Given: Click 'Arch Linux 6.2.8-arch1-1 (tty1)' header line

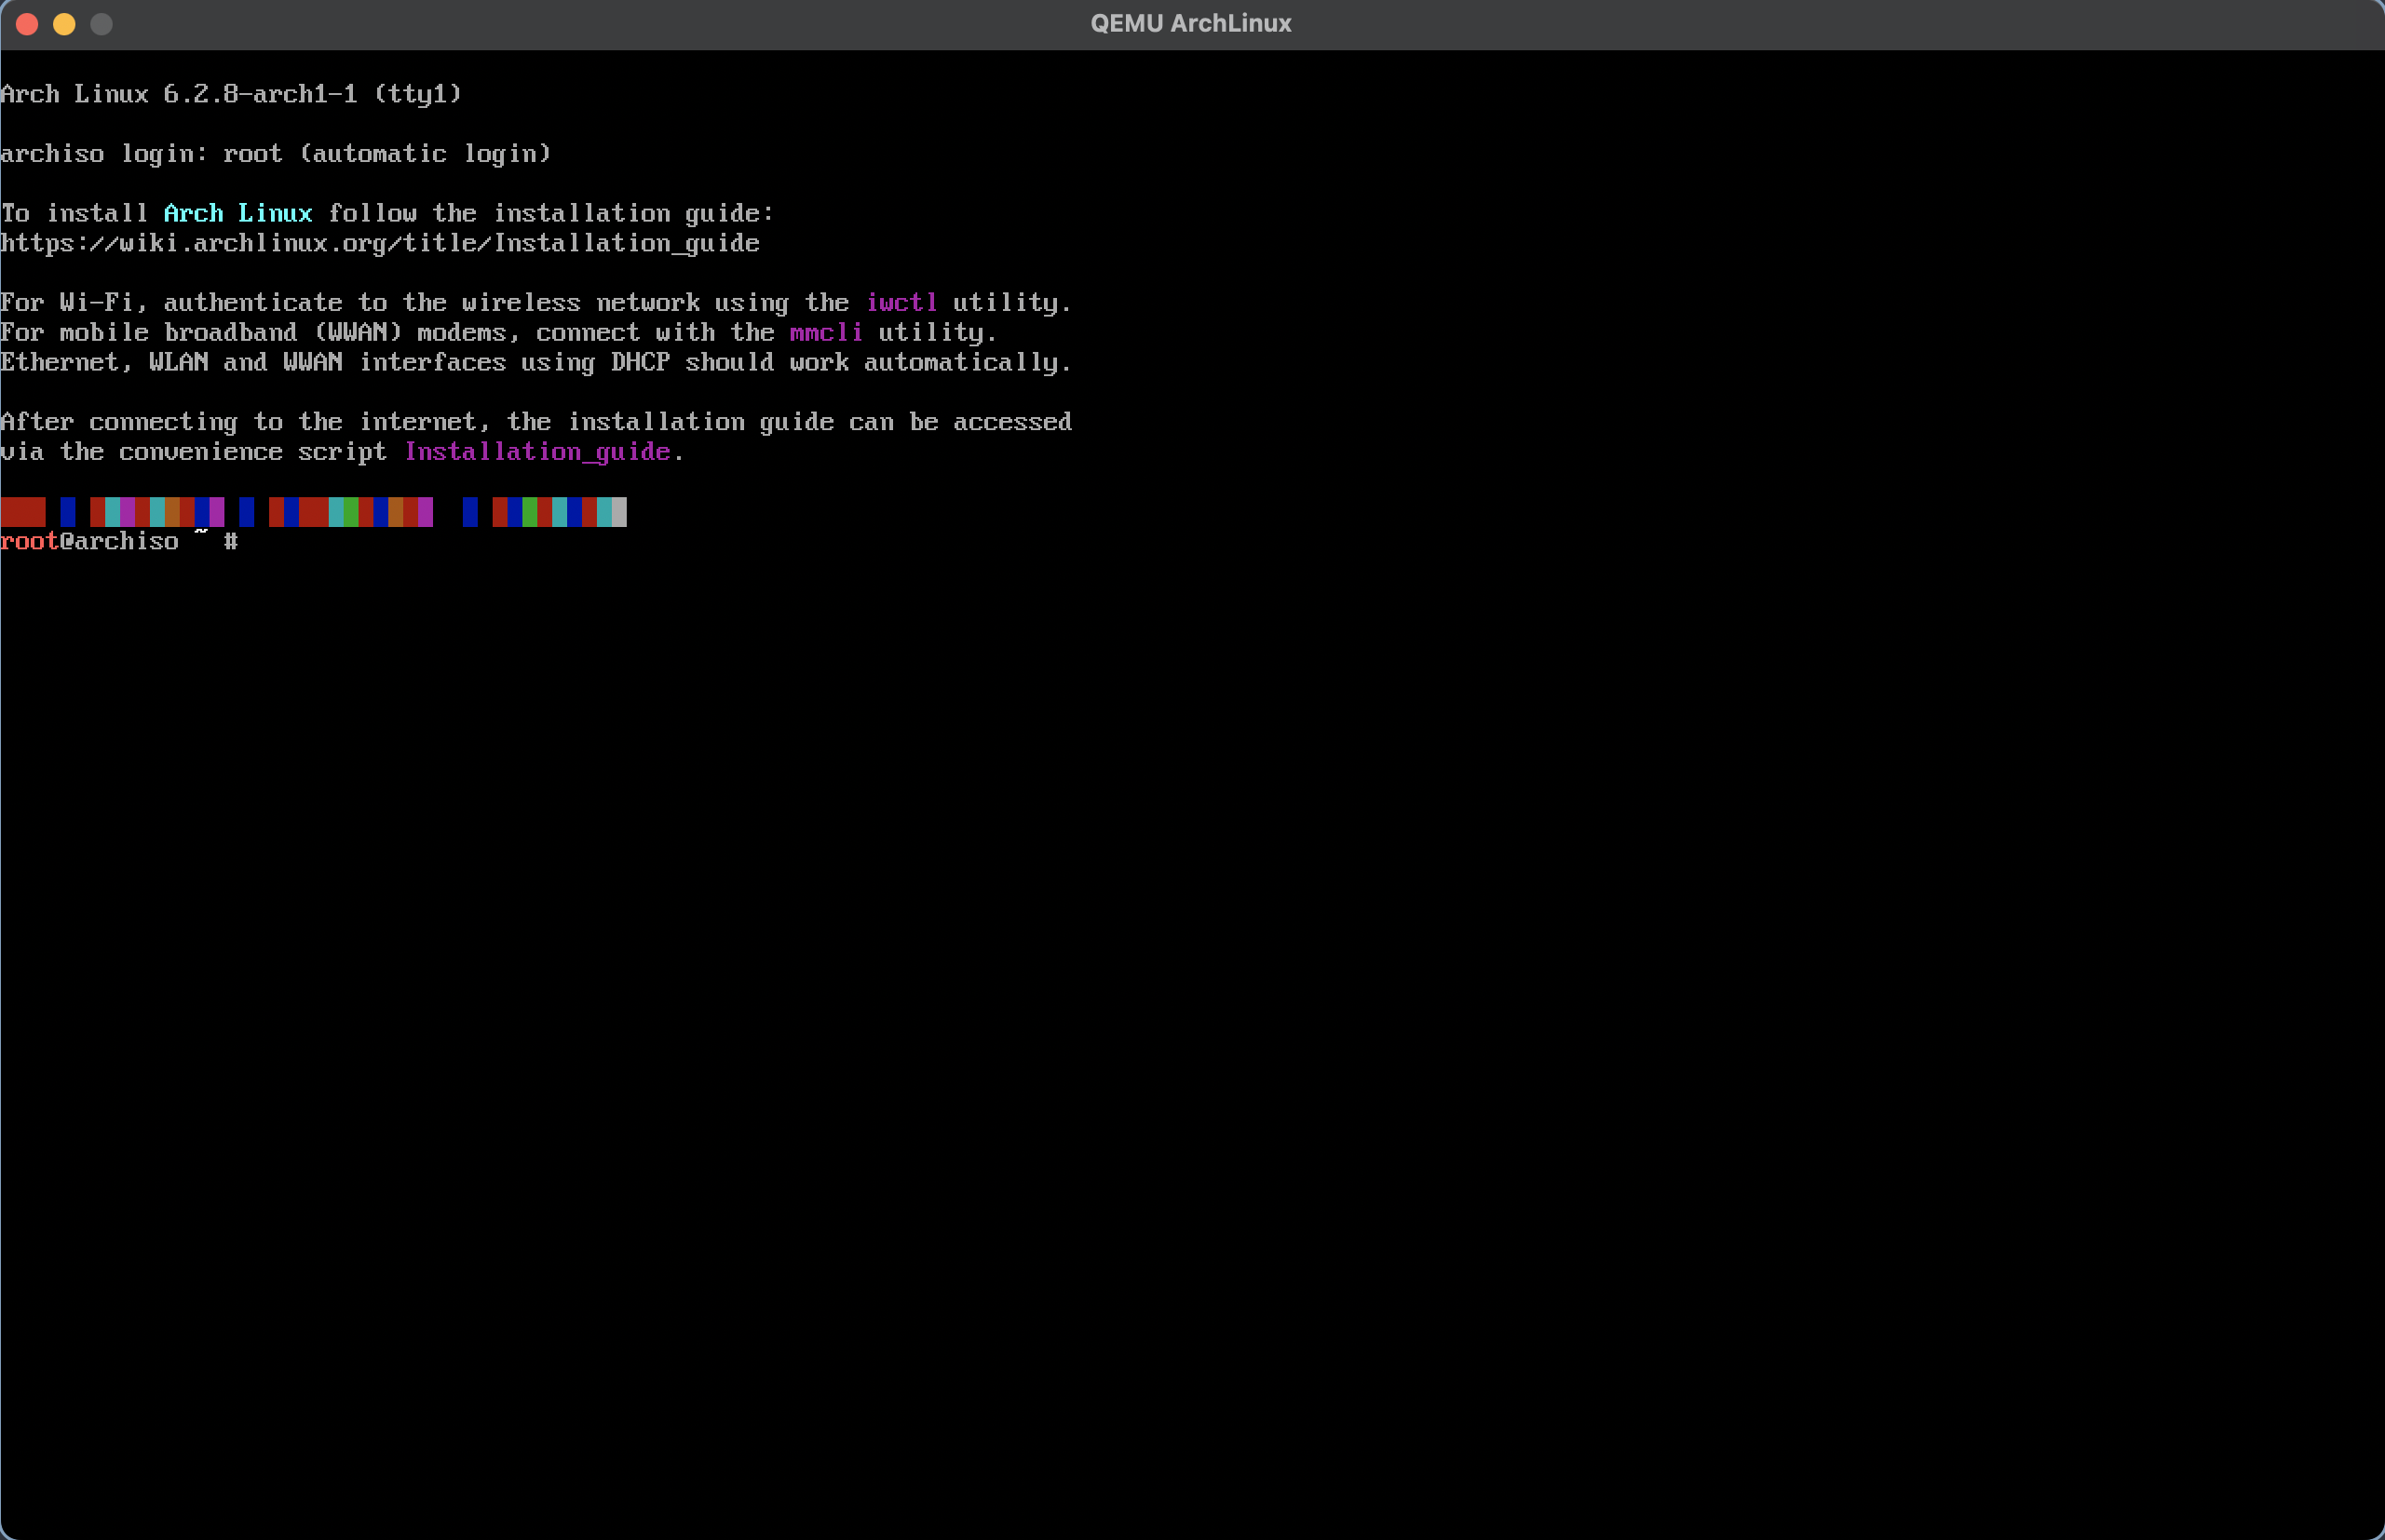Looking at the screenshot, I should [x=231, y=94].
